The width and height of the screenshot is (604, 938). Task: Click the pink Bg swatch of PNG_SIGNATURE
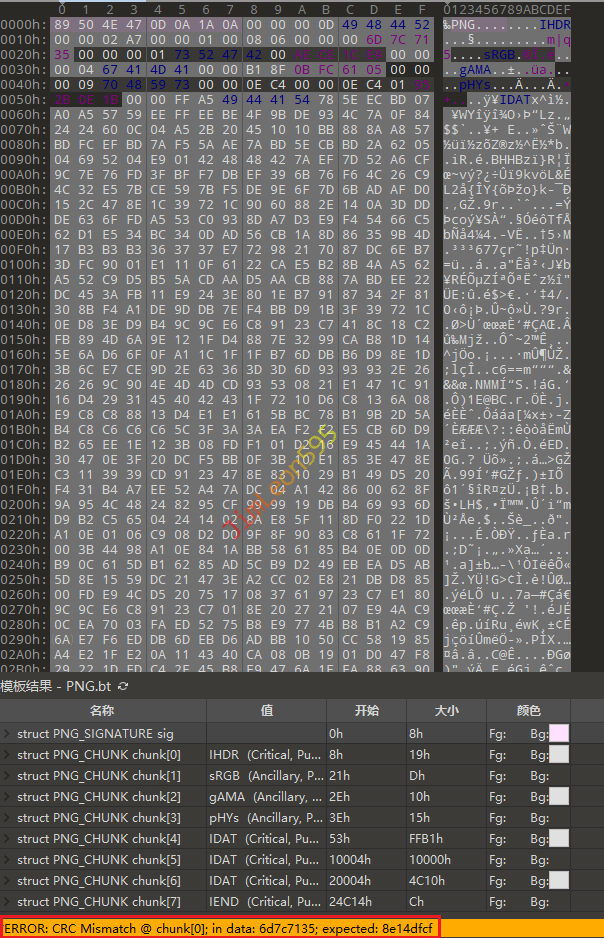[559, 734]
